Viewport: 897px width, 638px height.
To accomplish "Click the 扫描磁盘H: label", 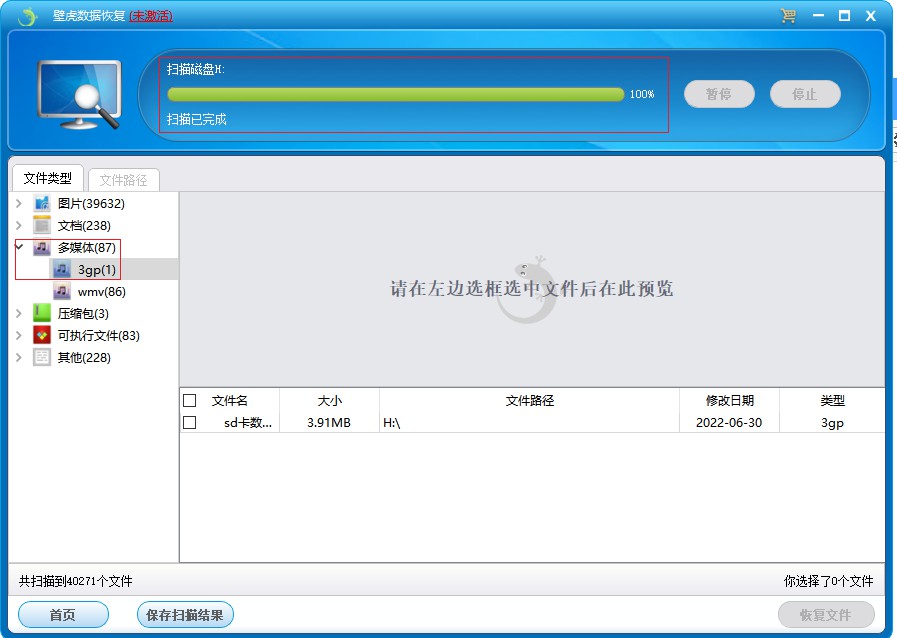I will click(196, 69).
